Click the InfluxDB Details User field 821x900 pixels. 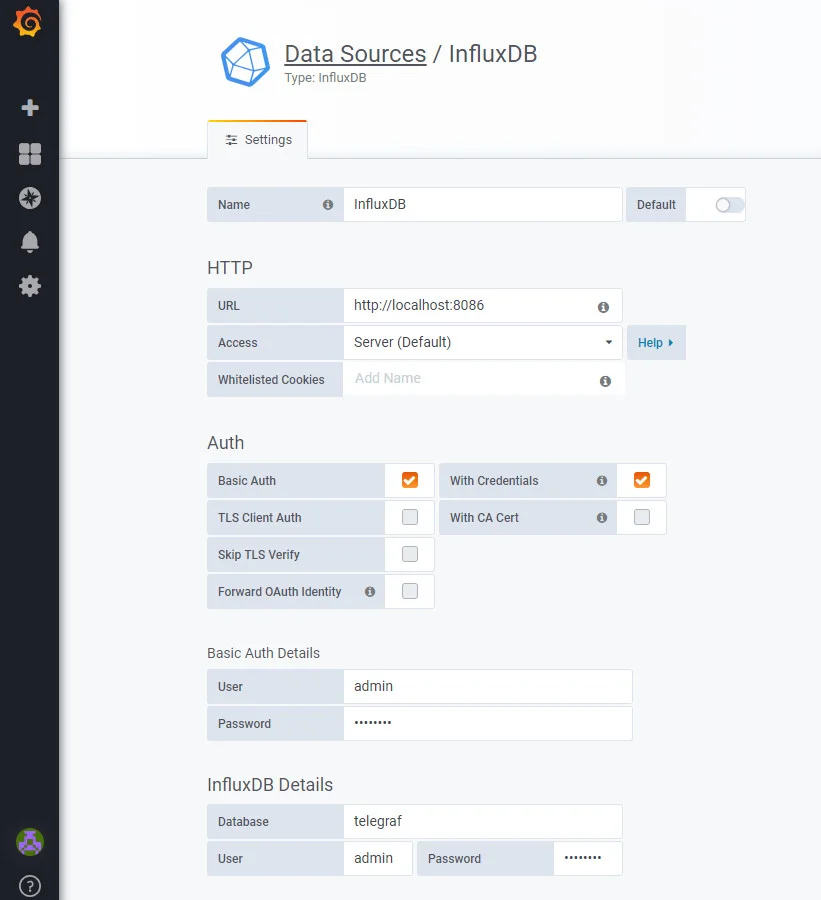(x=378, y=859)
